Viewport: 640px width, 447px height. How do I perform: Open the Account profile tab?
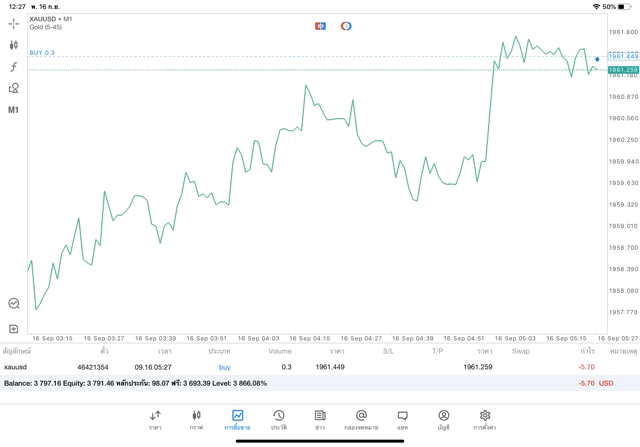click(443, 419)
